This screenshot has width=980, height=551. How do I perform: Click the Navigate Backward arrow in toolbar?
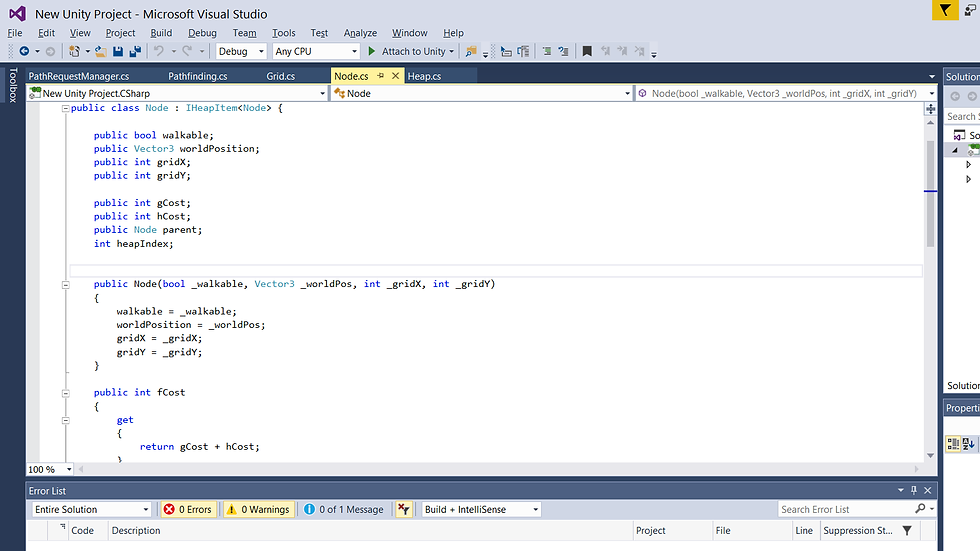(24, 51)
